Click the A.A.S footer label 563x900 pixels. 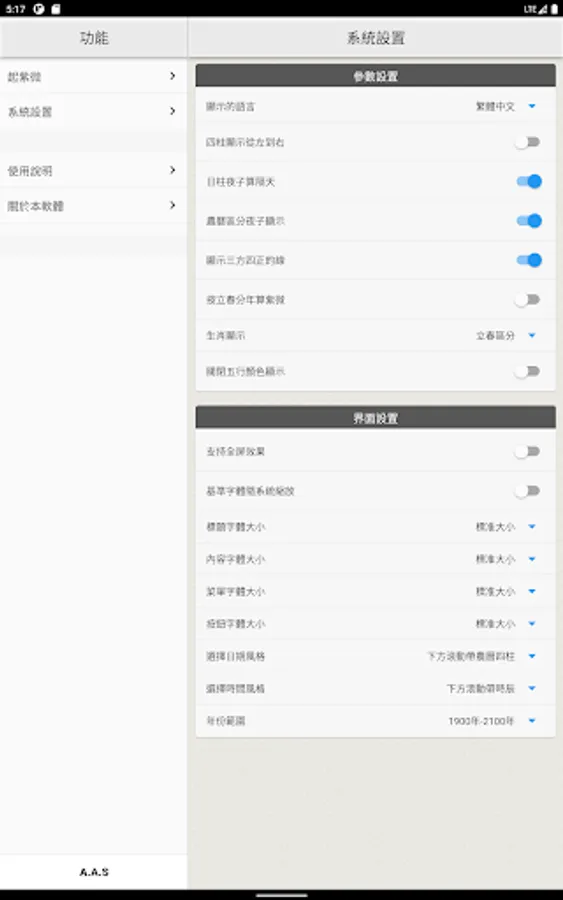point(94,872)
